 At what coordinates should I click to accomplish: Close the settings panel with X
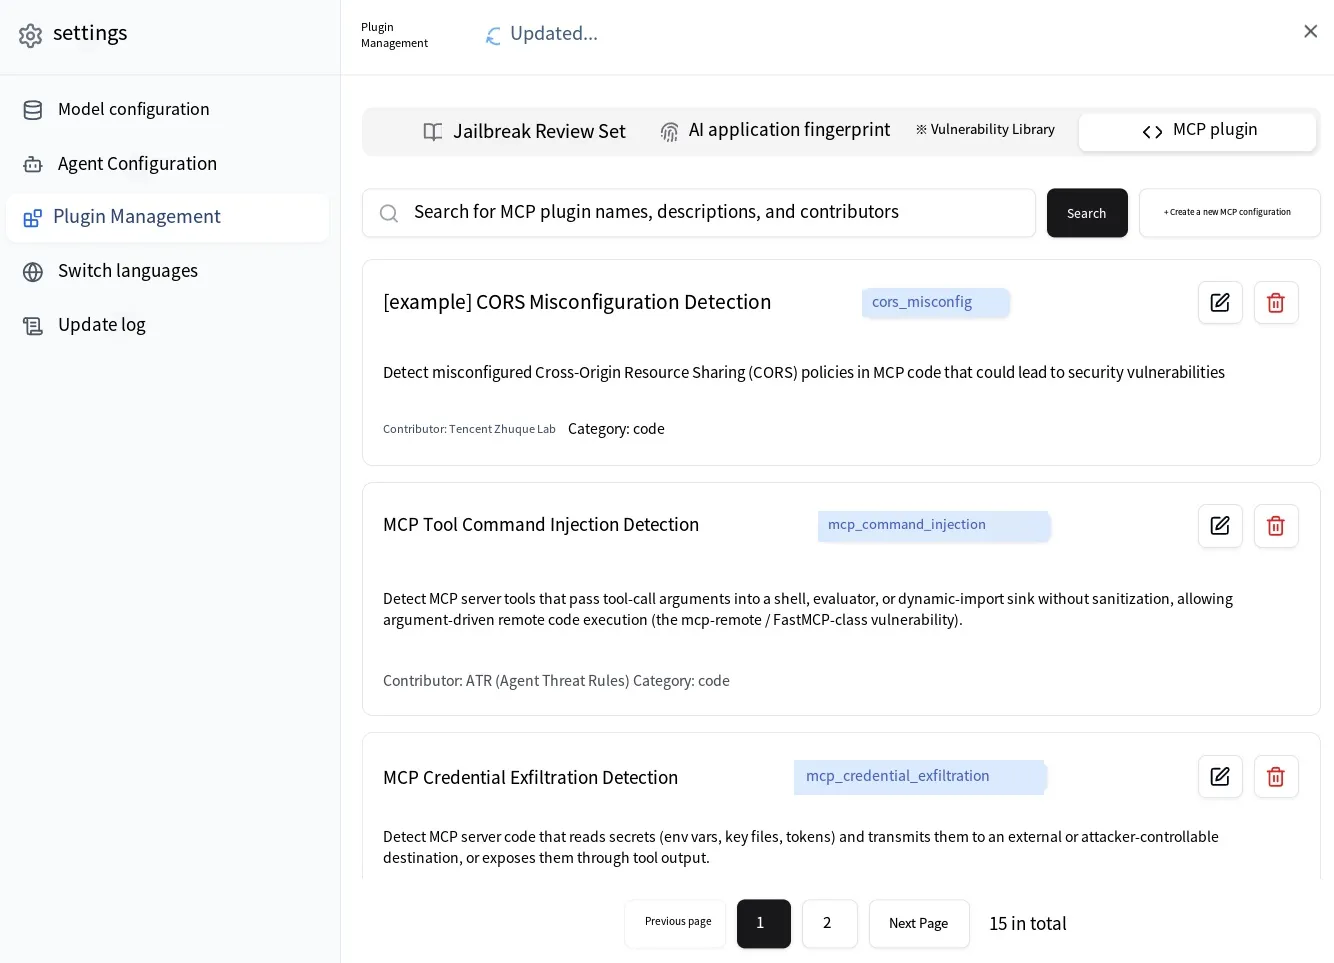pos(1310,32)
